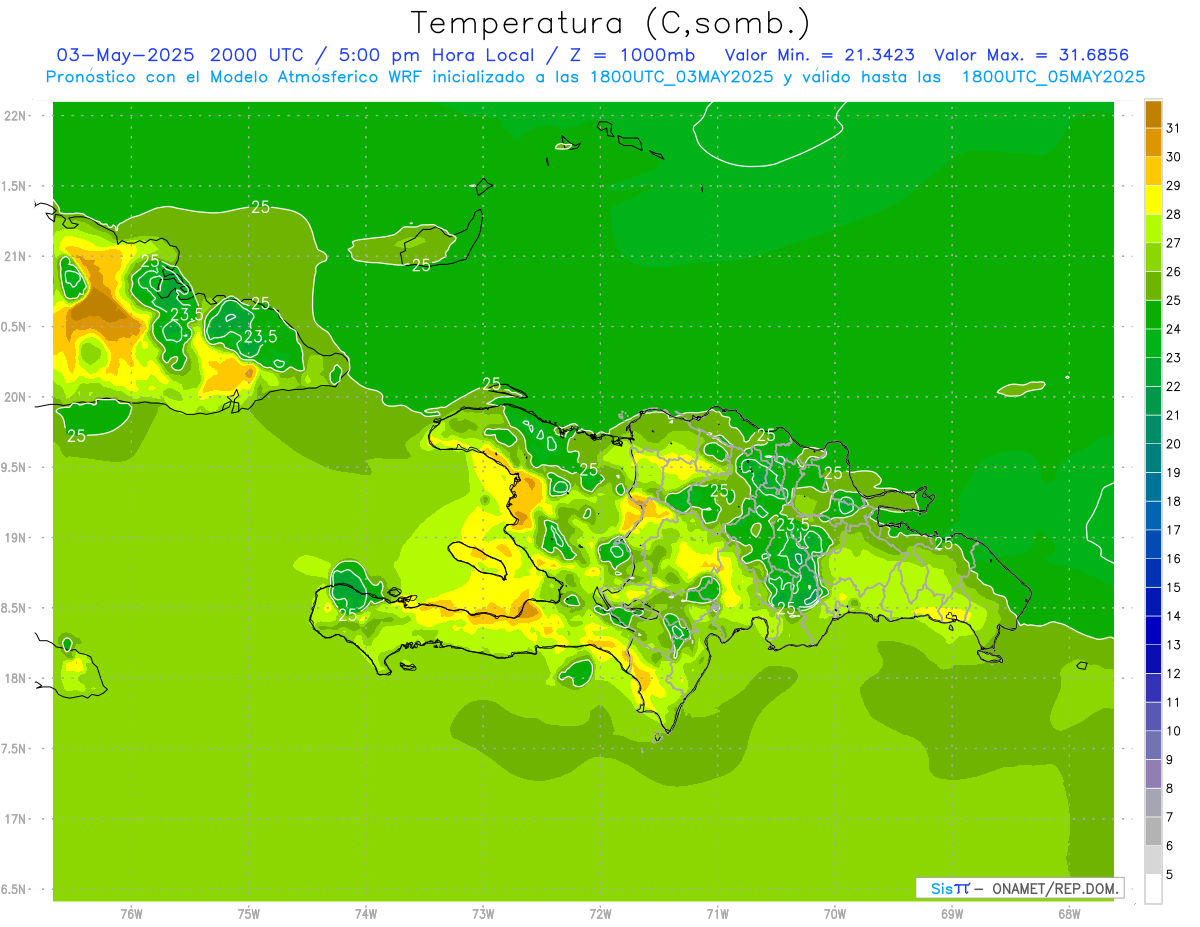
Task: Click the colorbar segment between 28 and 29
Action: pyautogui.click(x=1153, y=201)
